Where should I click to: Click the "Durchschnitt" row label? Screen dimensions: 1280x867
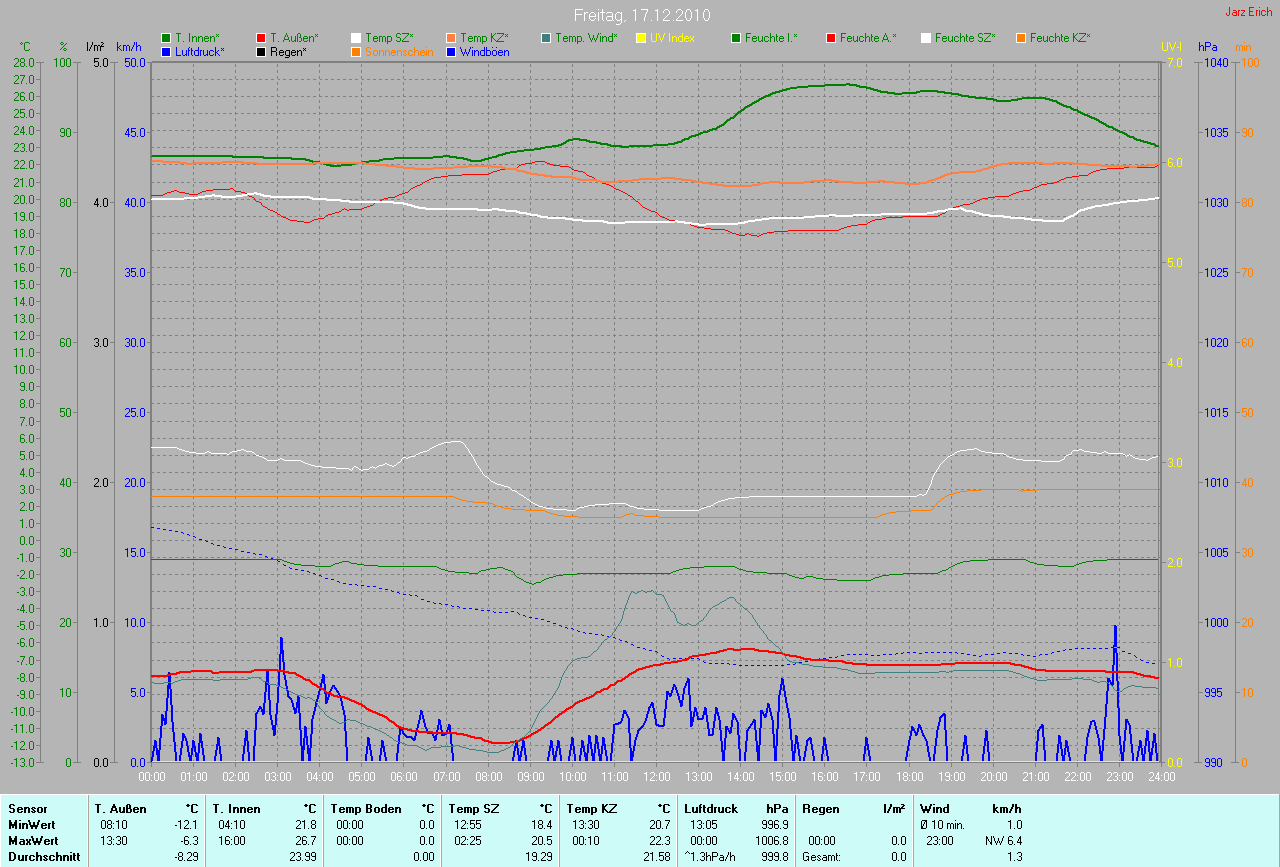44,857
